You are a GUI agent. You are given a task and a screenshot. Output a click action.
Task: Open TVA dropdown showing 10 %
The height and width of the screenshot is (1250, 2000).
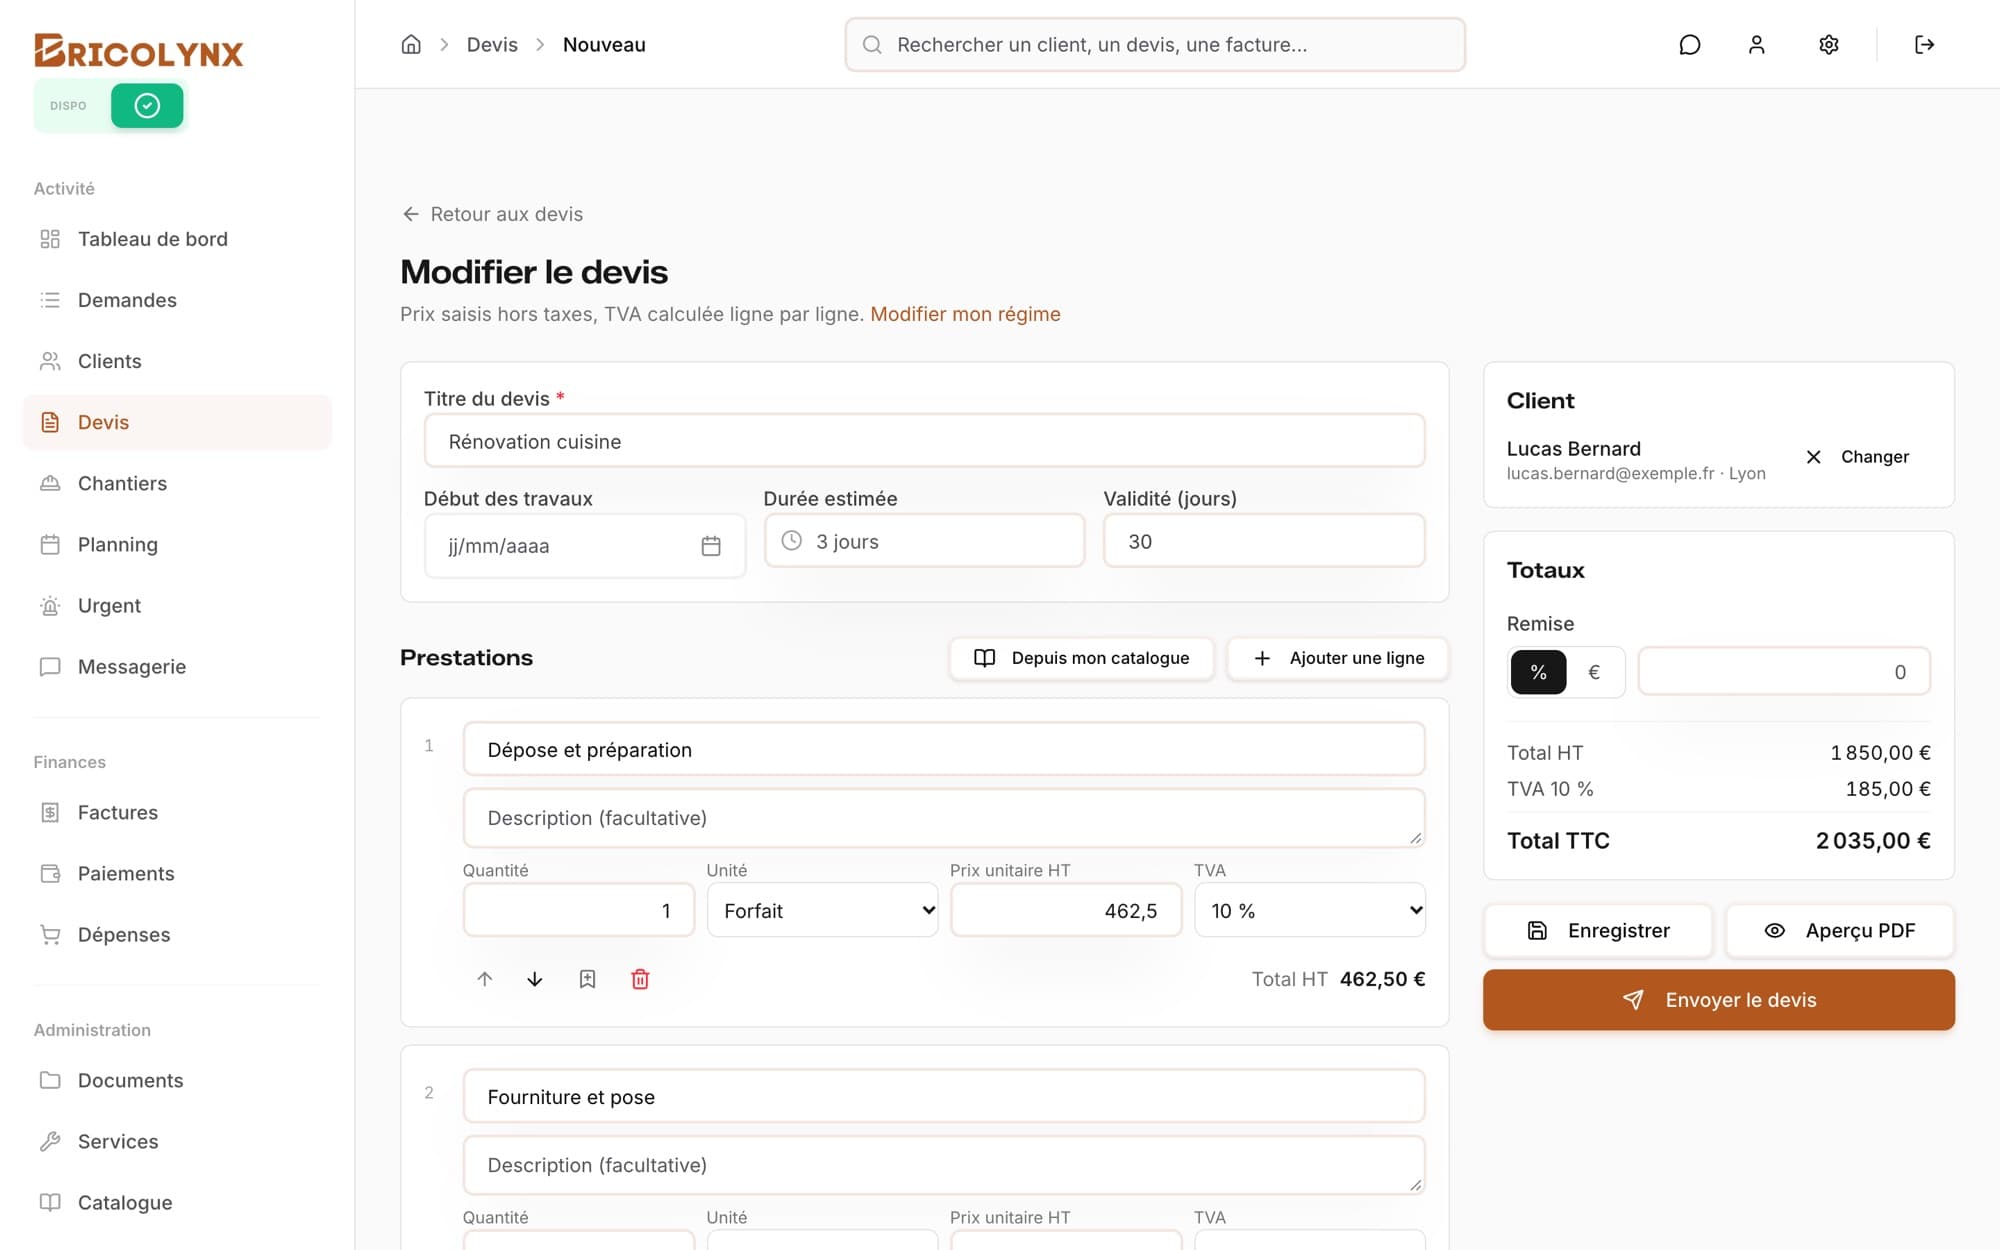pos(1310,910)
